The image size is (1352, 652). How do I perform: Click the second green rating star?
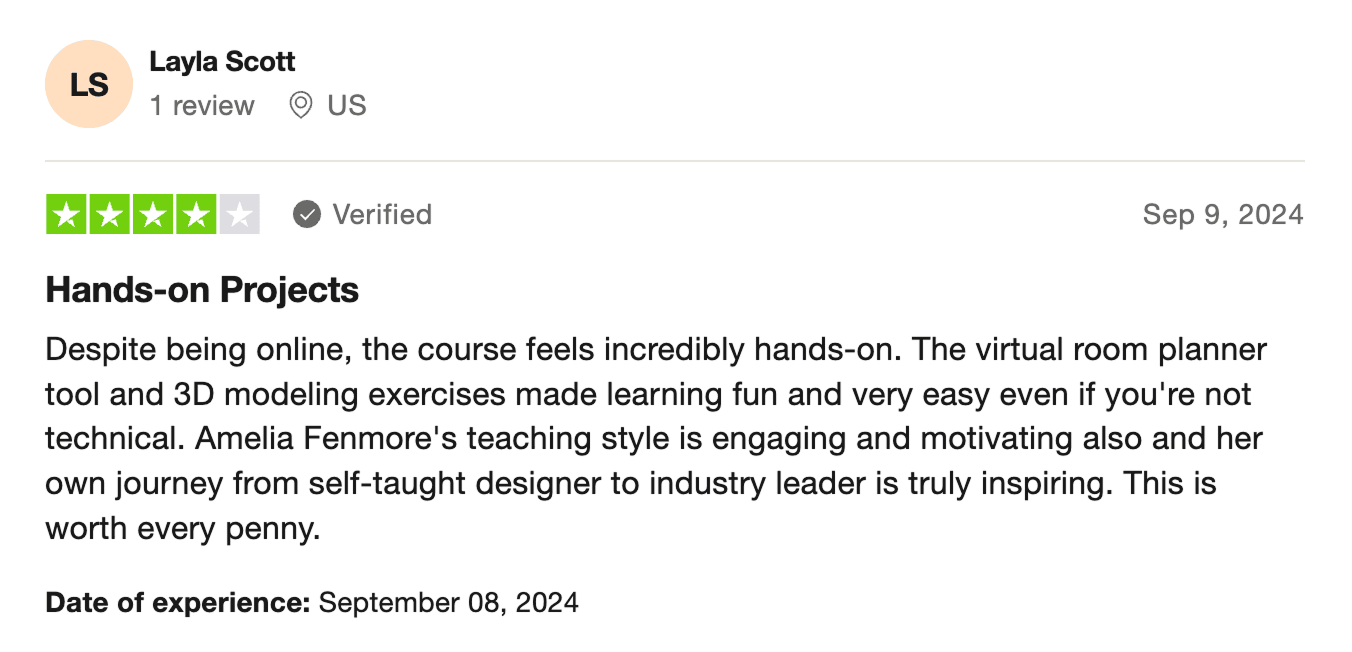(110, 214)
